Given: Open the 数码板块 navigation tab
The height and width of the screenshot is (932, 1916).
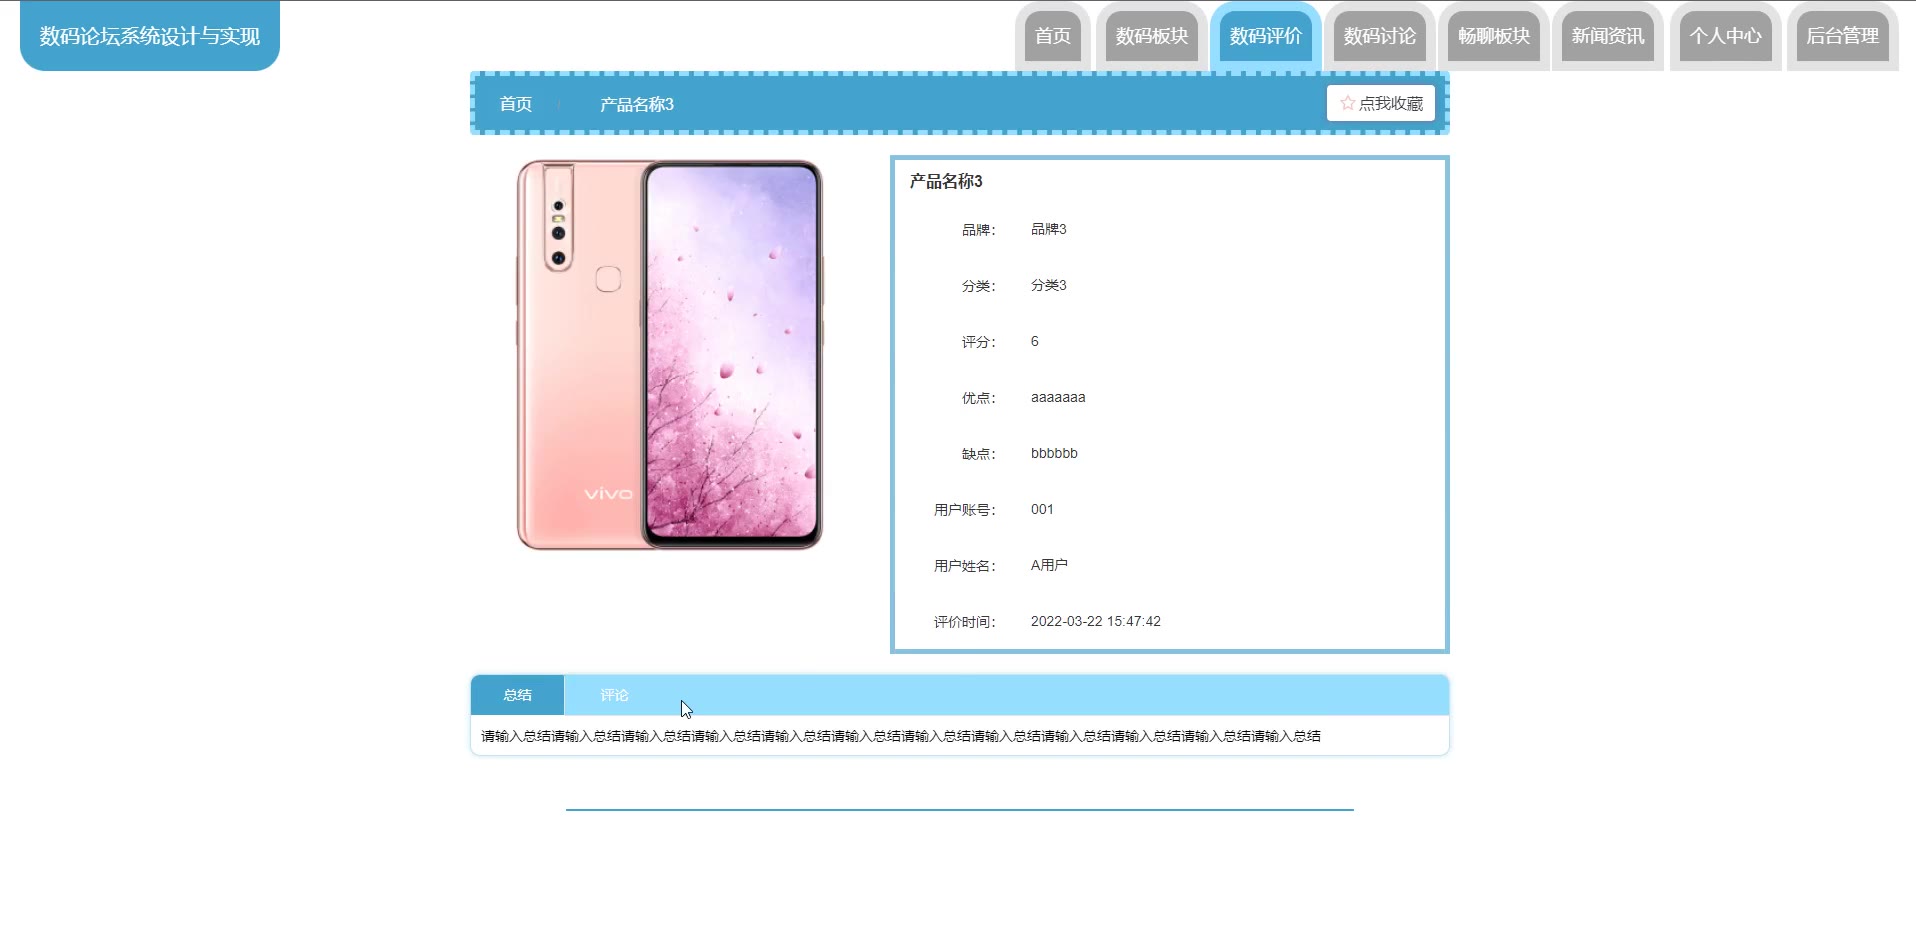Looking at the screenshot, I should click(x=1152, y=36).
